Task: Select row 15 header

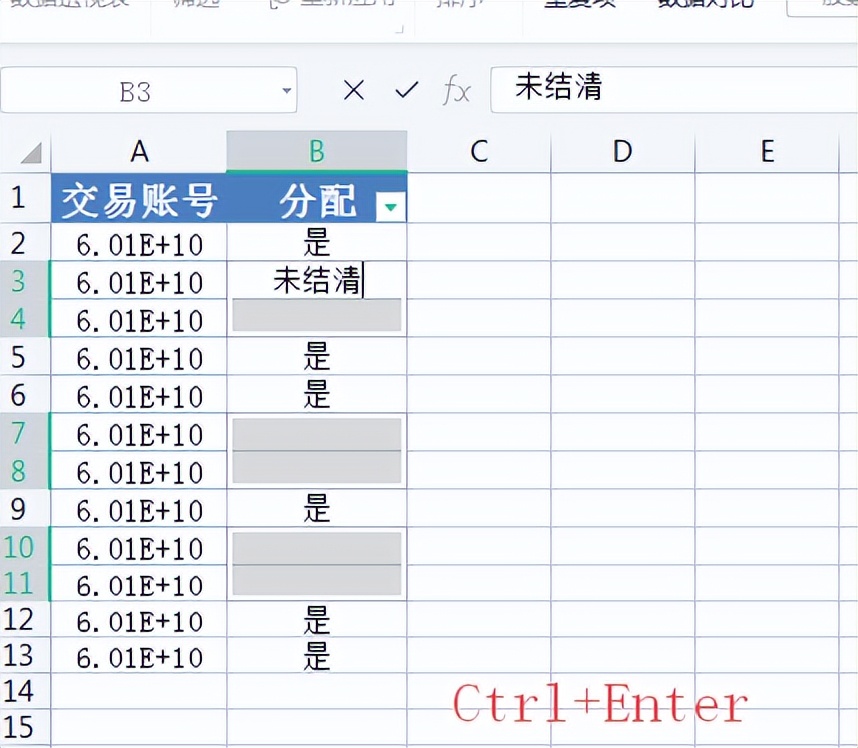Action: [x=25, y=727]
